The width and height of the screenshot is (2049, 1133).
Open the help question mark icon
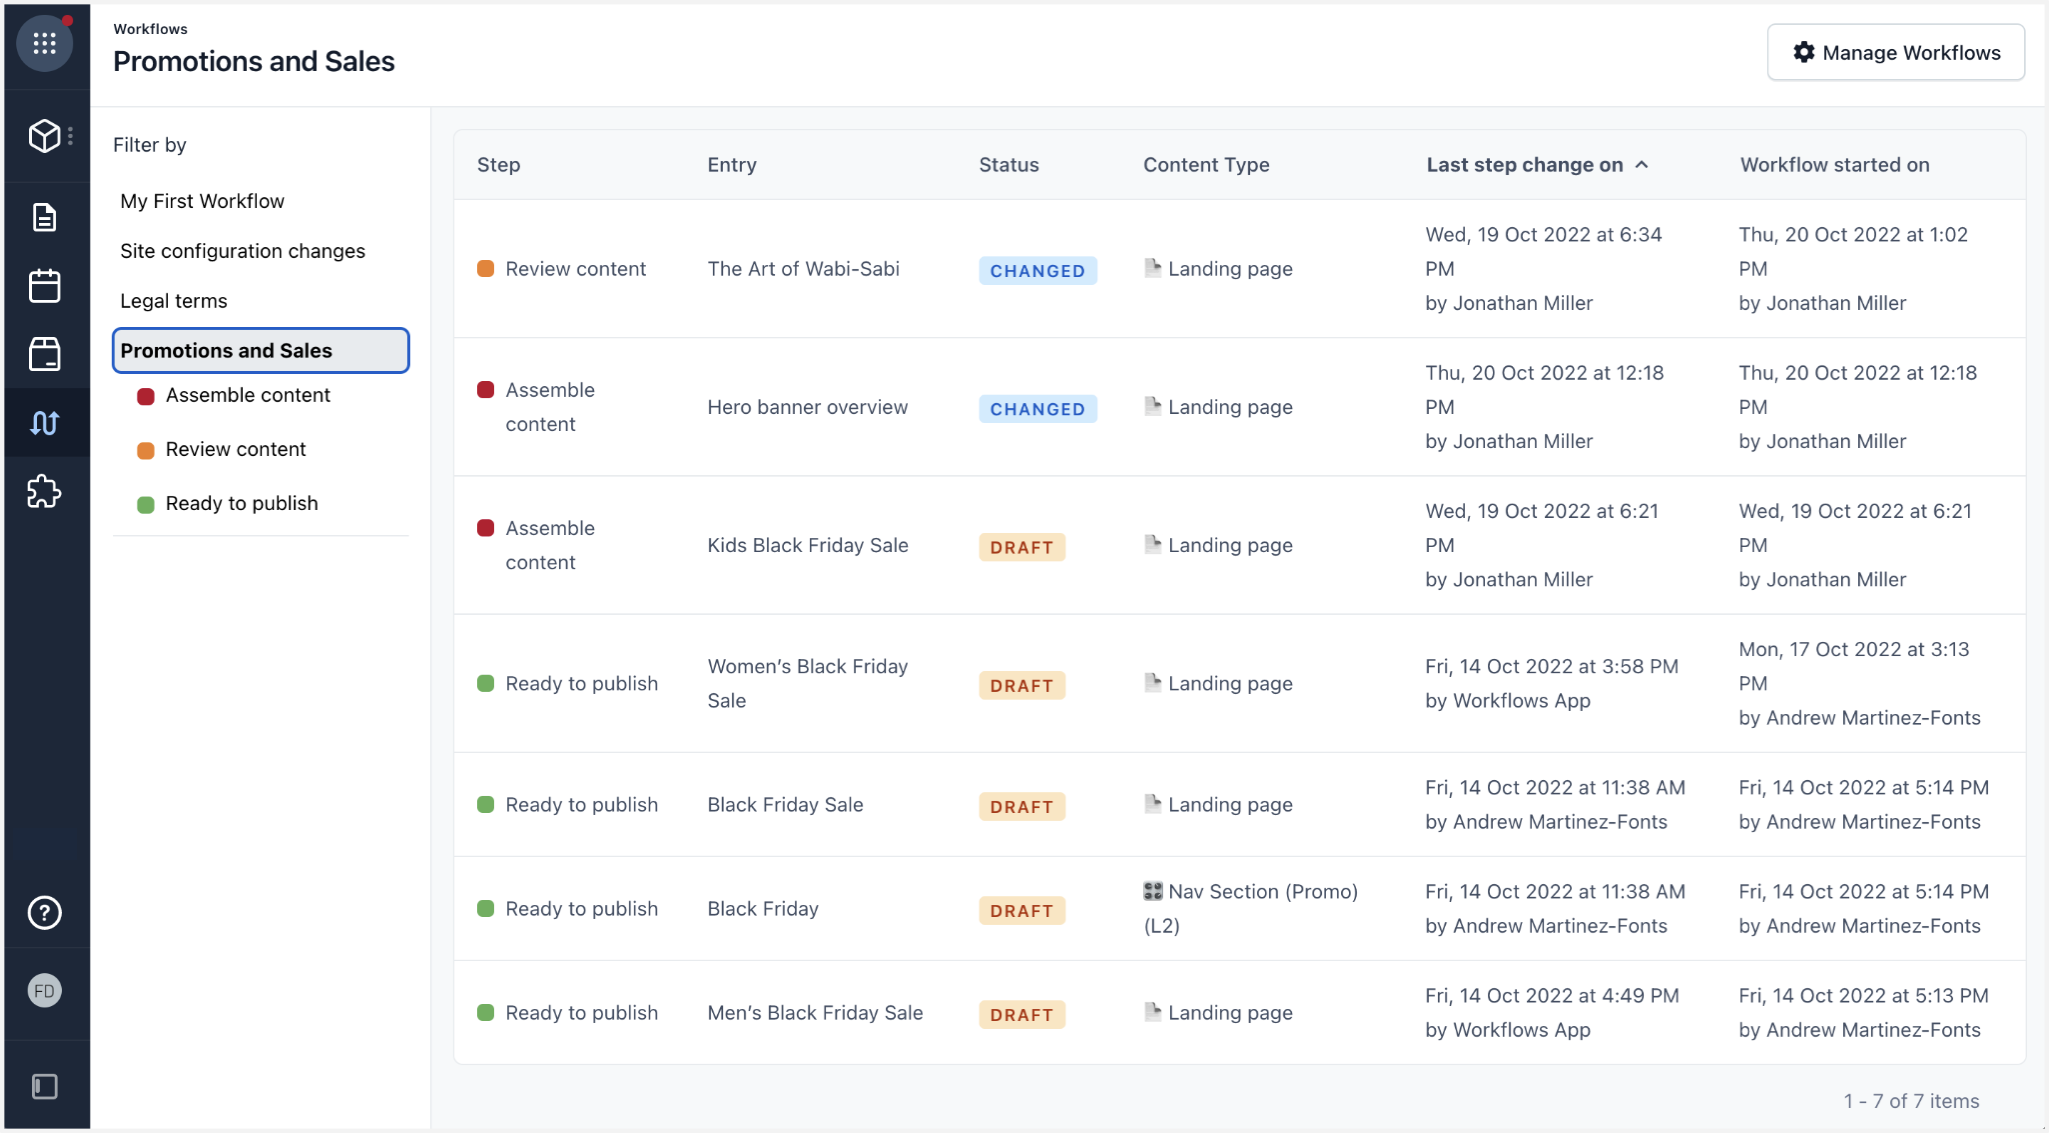coord(44,912)
